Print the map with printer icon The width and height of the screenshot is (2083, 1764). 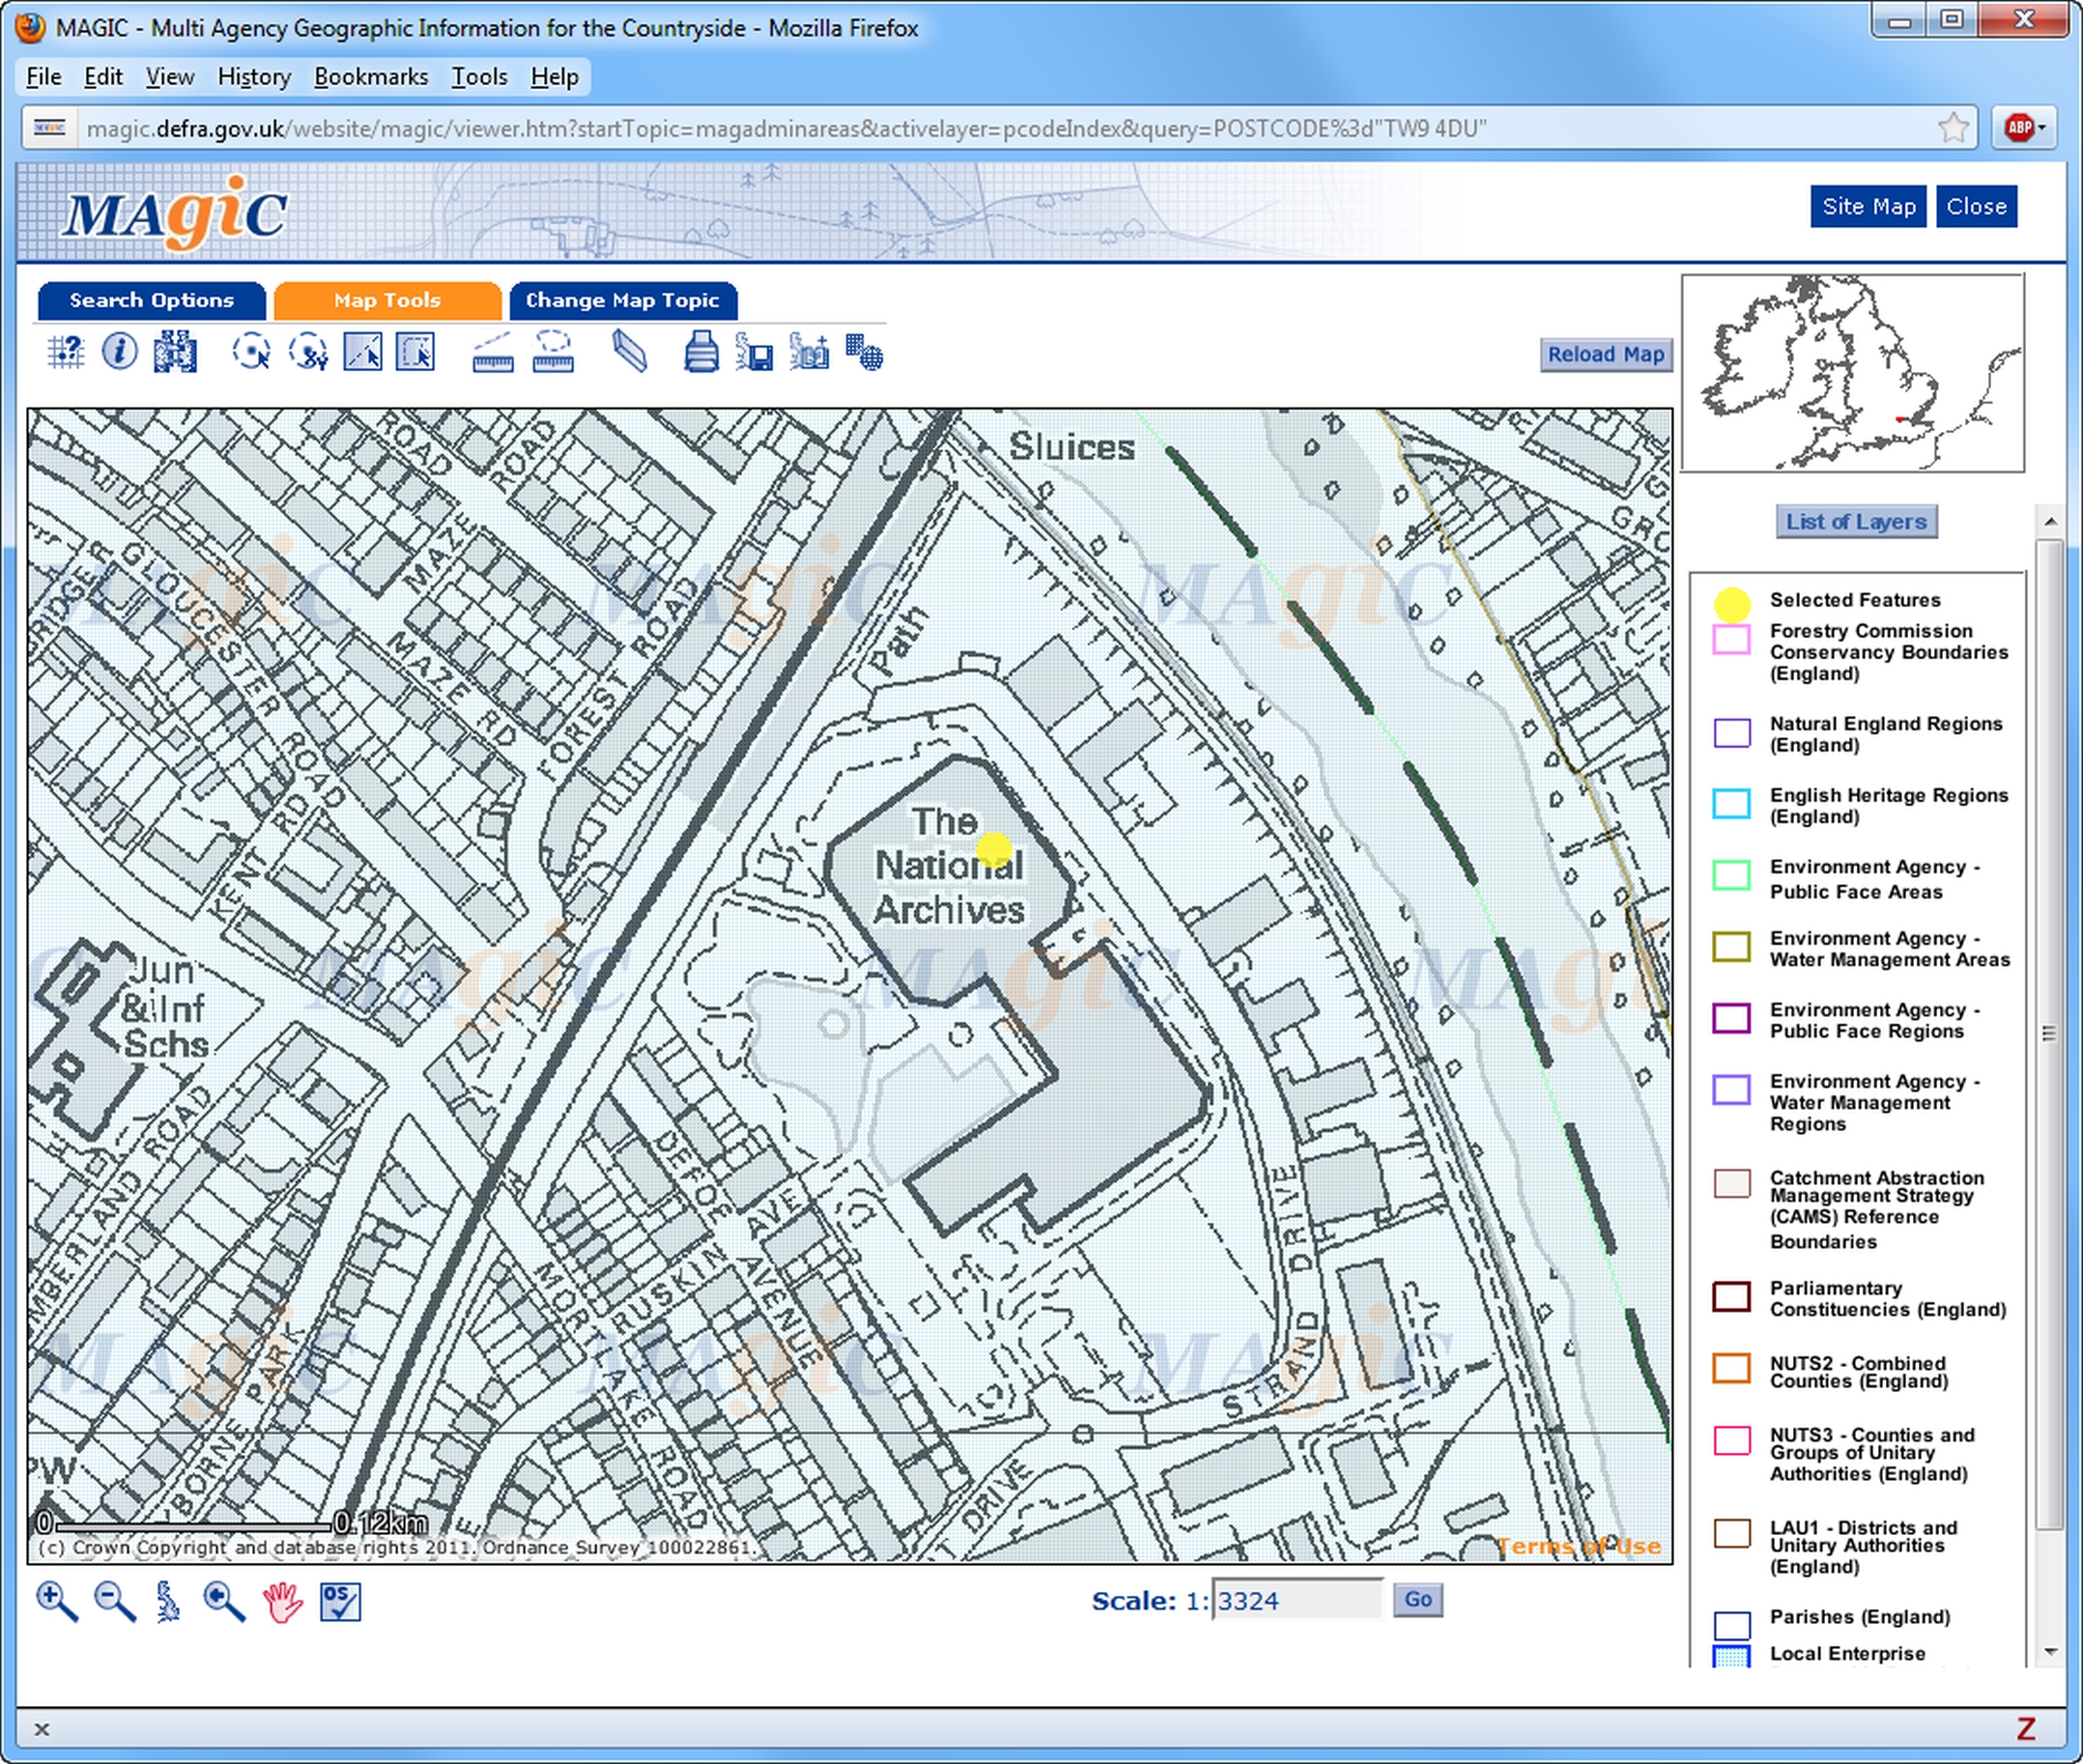click(701, 353)
